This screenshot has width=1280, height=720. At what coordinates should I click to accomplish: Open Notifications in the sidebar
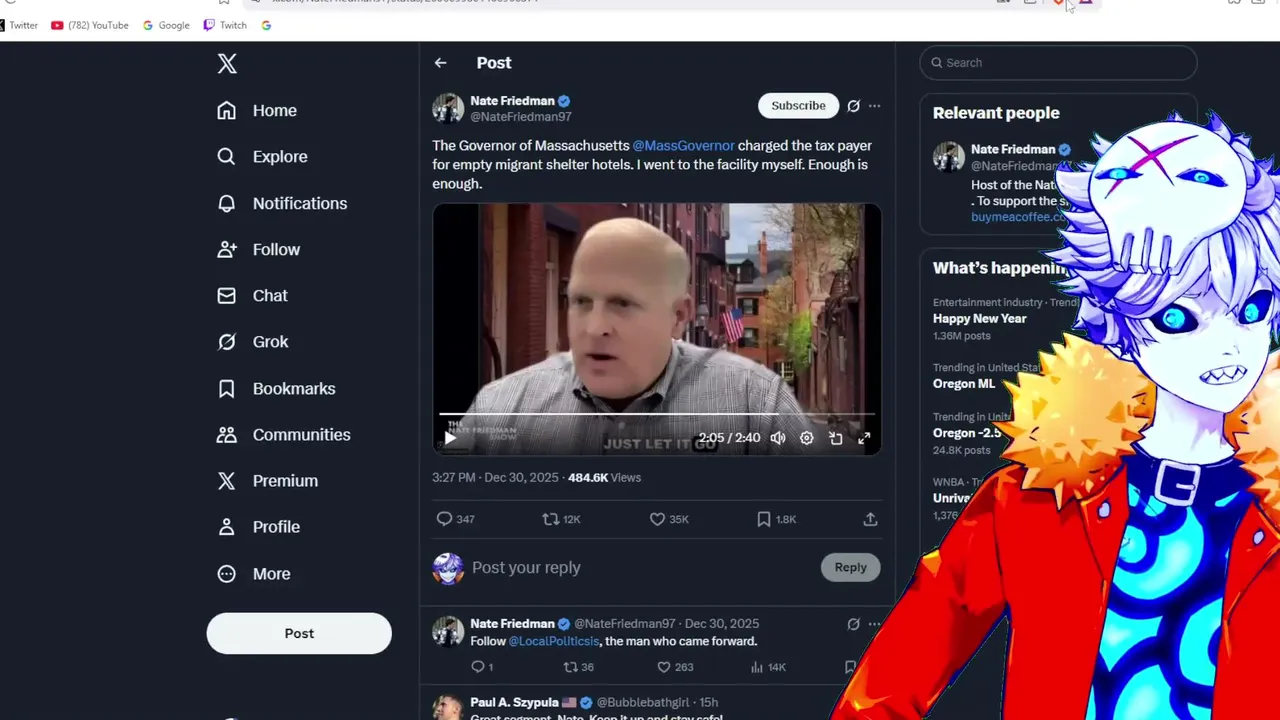(x=282, y=203)
